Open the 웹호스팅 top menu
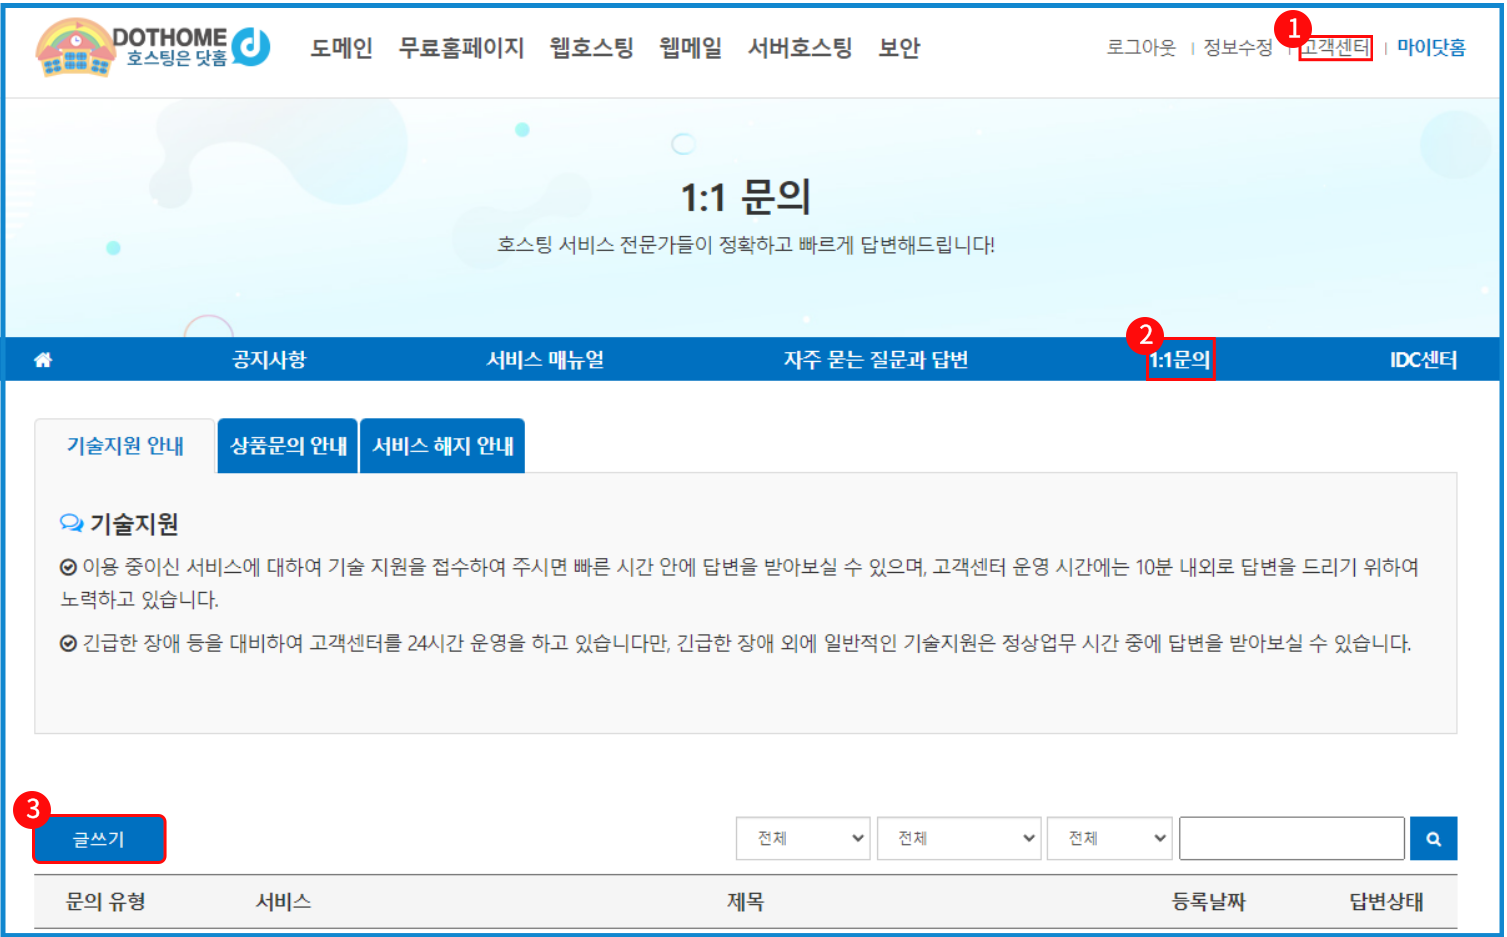 click(x=591, y=48)
